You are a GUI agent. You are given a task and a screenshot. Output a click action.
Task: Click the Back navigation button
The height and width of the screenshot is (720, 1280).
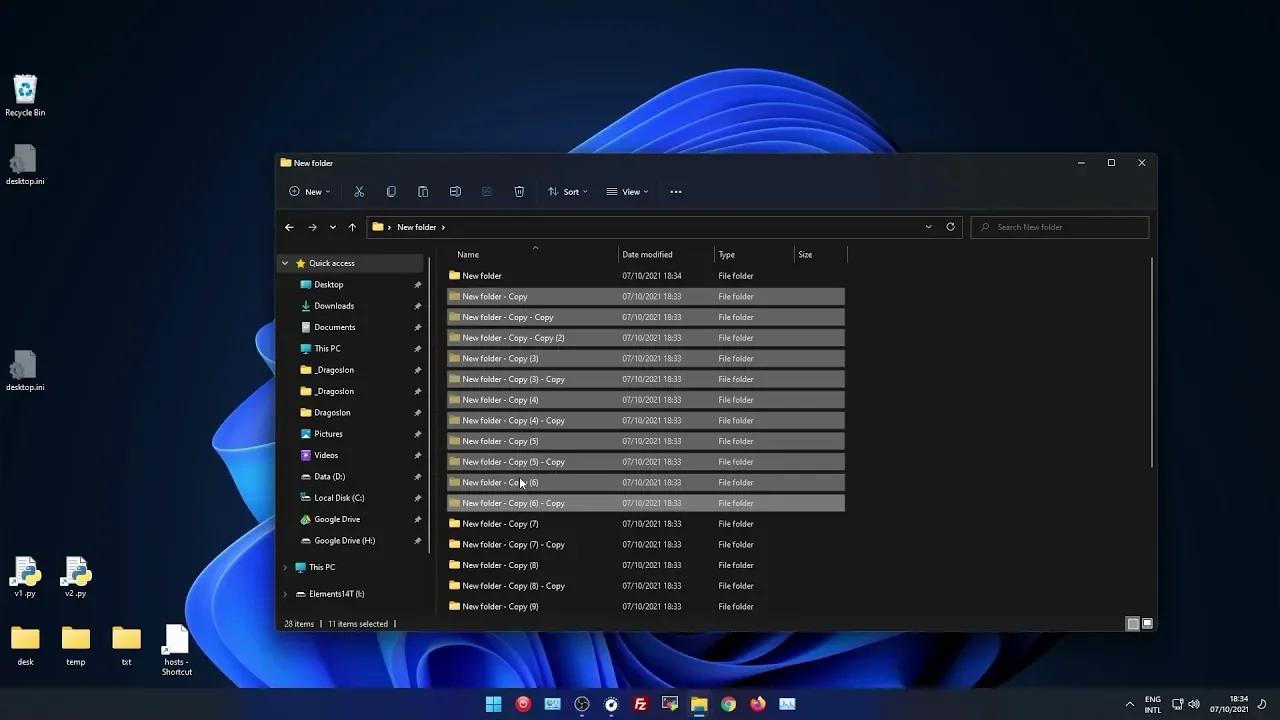[x=289, y=227]
